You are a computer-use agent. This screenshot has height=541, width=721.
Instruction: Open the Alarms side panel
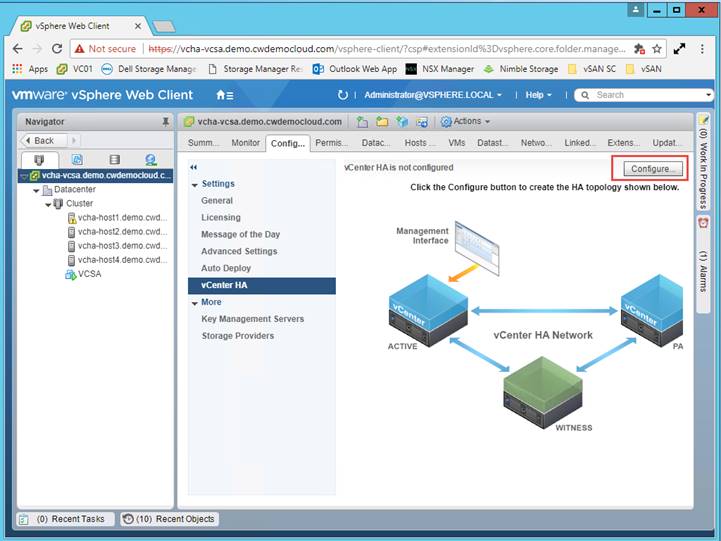click(x=703, y=263)
